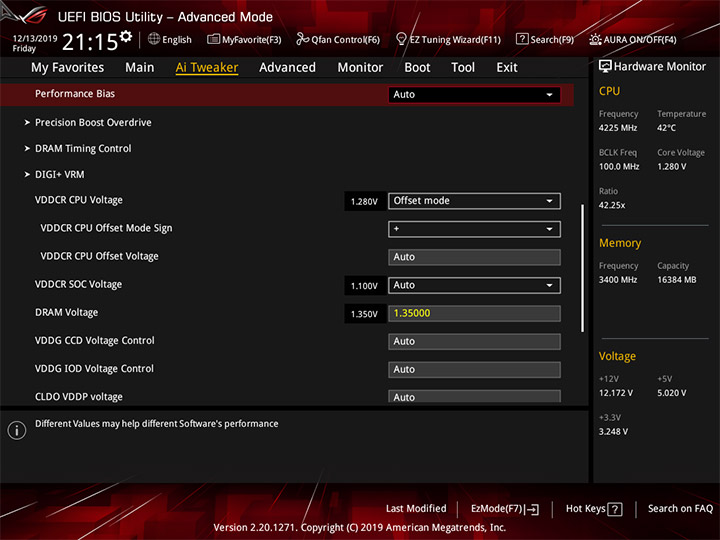Go to the Boot tab
Screen dimensions: 720x540
[417, 68]
